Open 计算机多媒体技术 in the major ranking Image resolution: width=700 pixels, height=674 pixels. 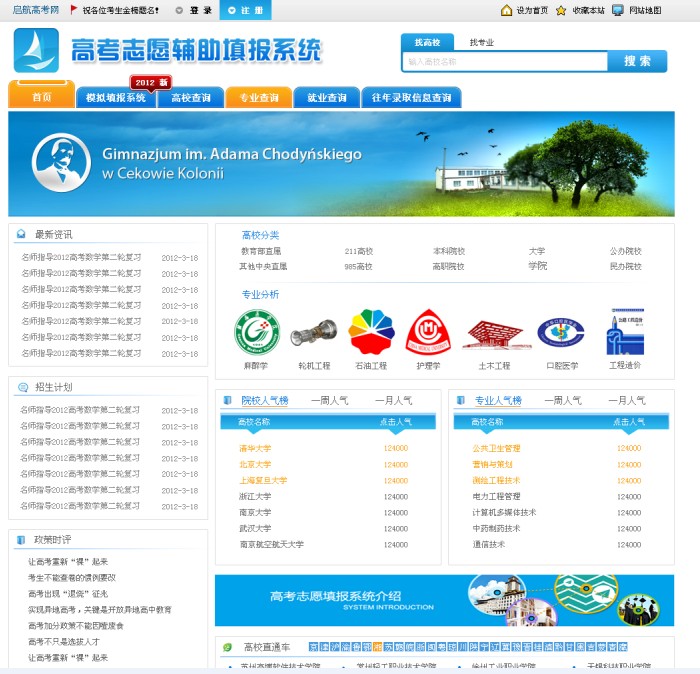coord(504,512)
